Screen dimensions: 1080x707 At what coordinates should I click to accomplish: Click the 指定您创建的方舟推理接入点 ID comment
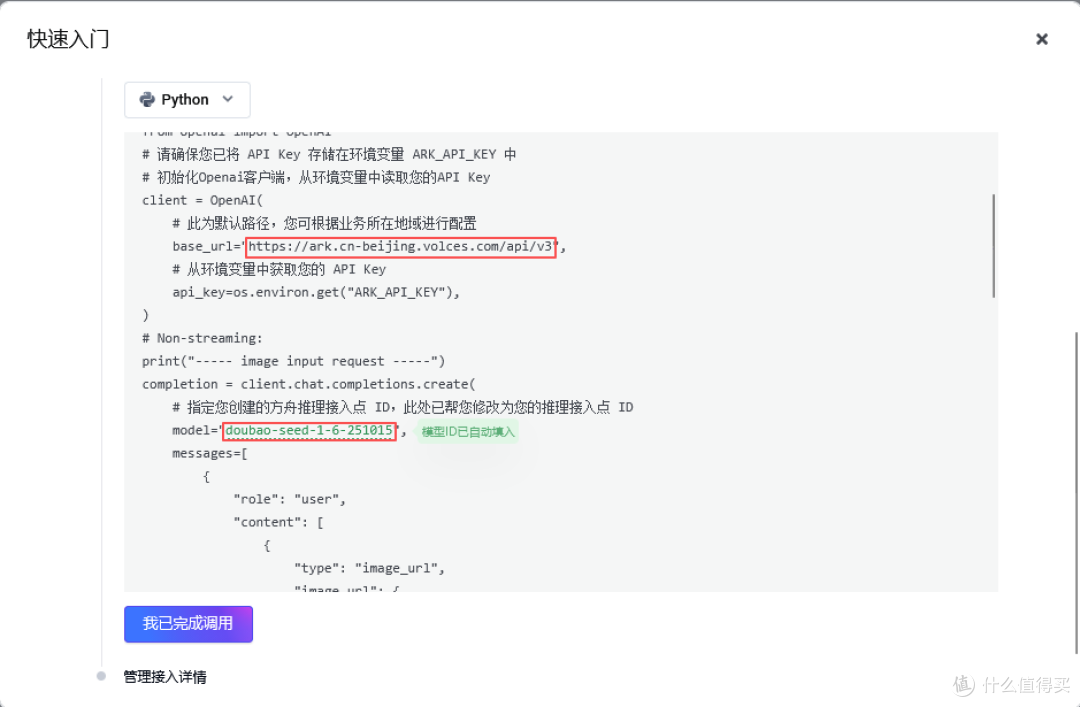coord(403,407)
